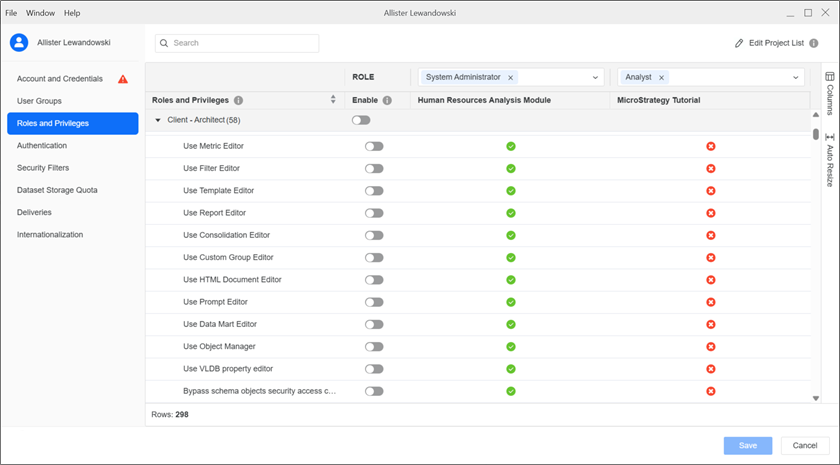Click the warning icon beside Account and Credentials
This screenshot has width=840, height=465.
[123, 78]
